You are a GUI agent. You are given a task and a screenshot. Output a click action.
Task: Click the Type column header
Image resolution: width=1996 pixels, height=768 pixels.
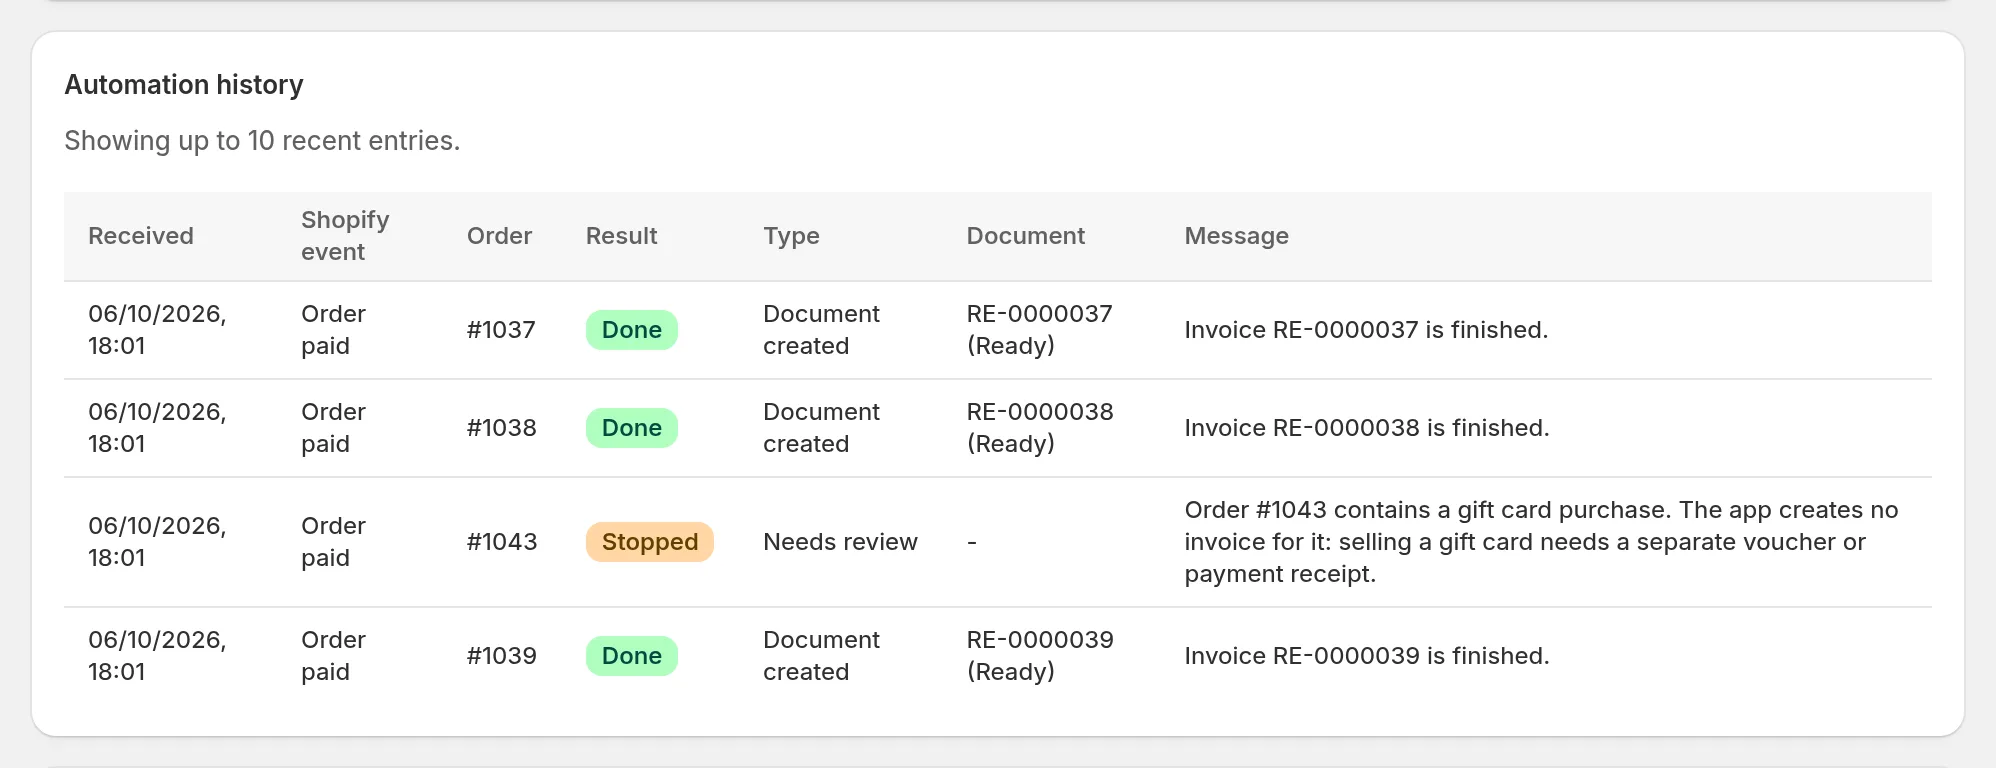point(791,236)
